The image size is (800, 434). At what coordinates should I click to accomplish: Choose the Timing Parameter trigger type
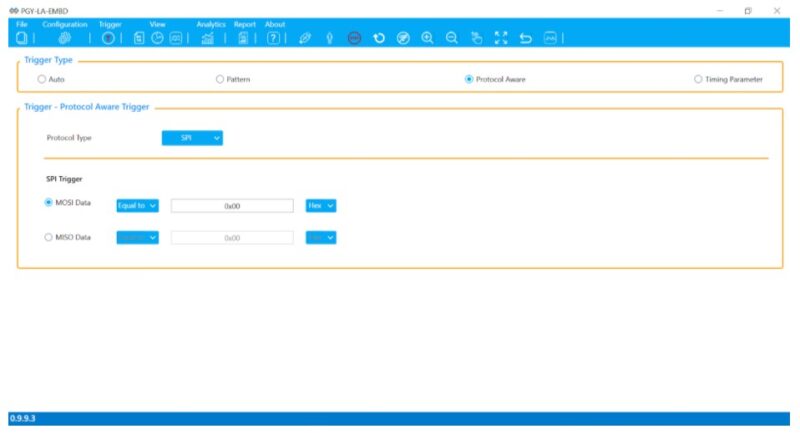pyautogui.click(x=697, y=79)
